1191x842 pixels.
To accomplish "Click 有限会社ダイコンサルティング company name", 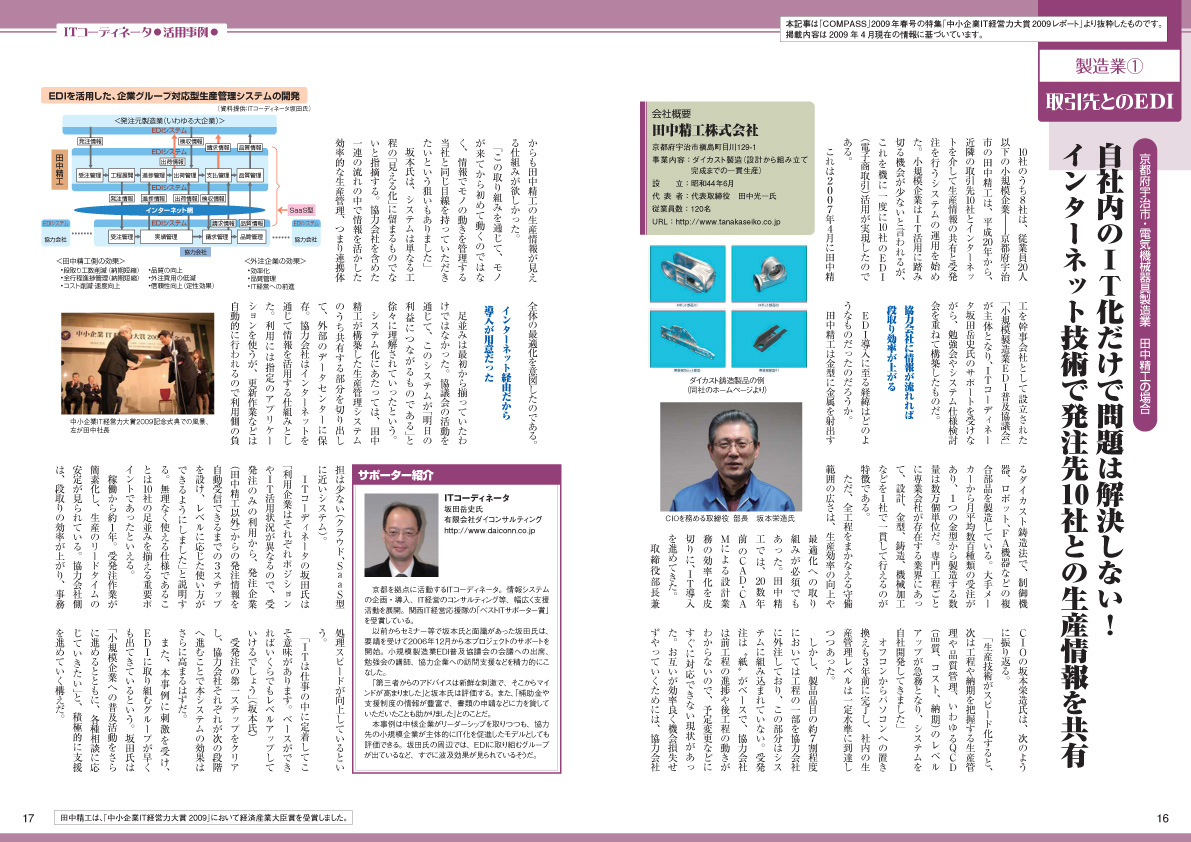I will point(493,519).
